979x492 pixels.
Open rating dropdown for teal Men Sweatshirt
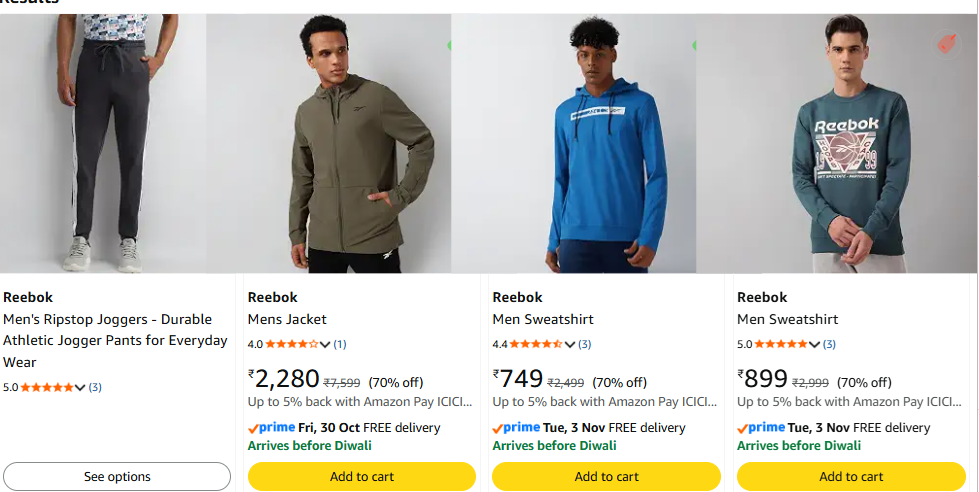click(814, 345)
